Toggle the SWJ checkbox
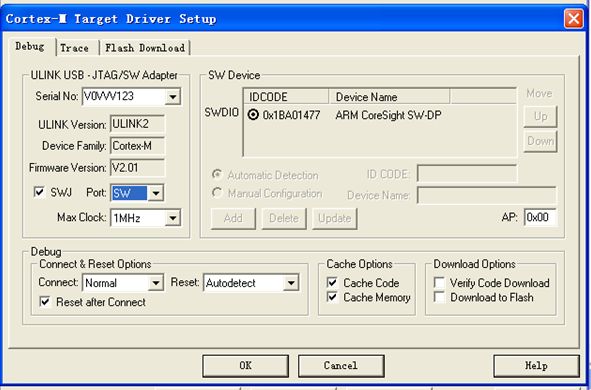 [39, 192]
